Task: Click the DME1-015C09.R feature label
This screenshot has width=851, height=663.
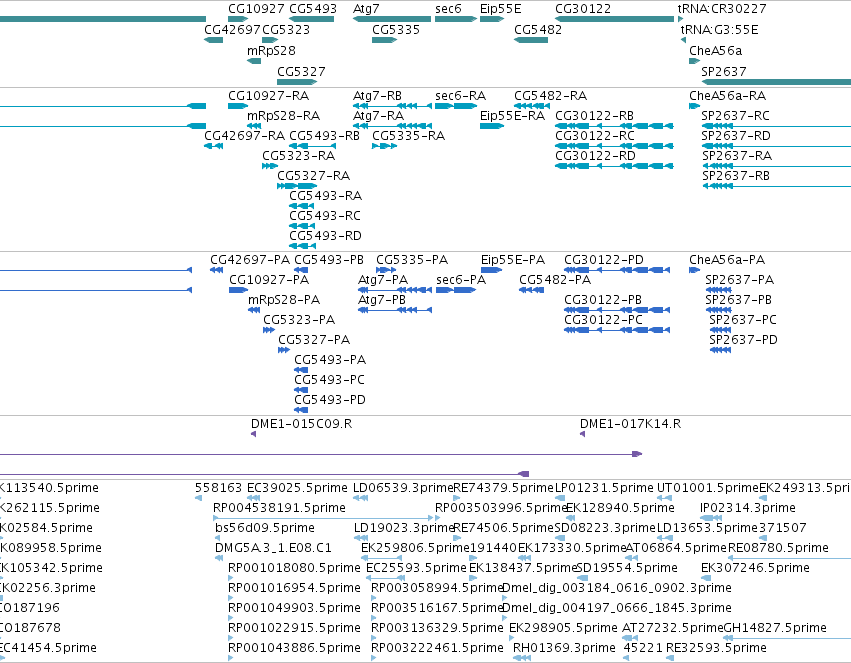Action: [x=301, y=424]
